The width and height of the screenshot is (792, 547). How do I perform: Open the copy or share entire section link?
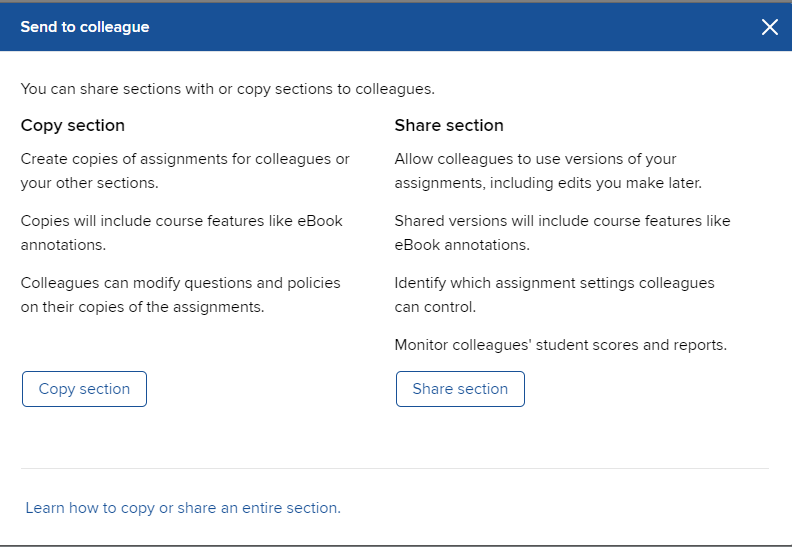[x=183, y=508]
